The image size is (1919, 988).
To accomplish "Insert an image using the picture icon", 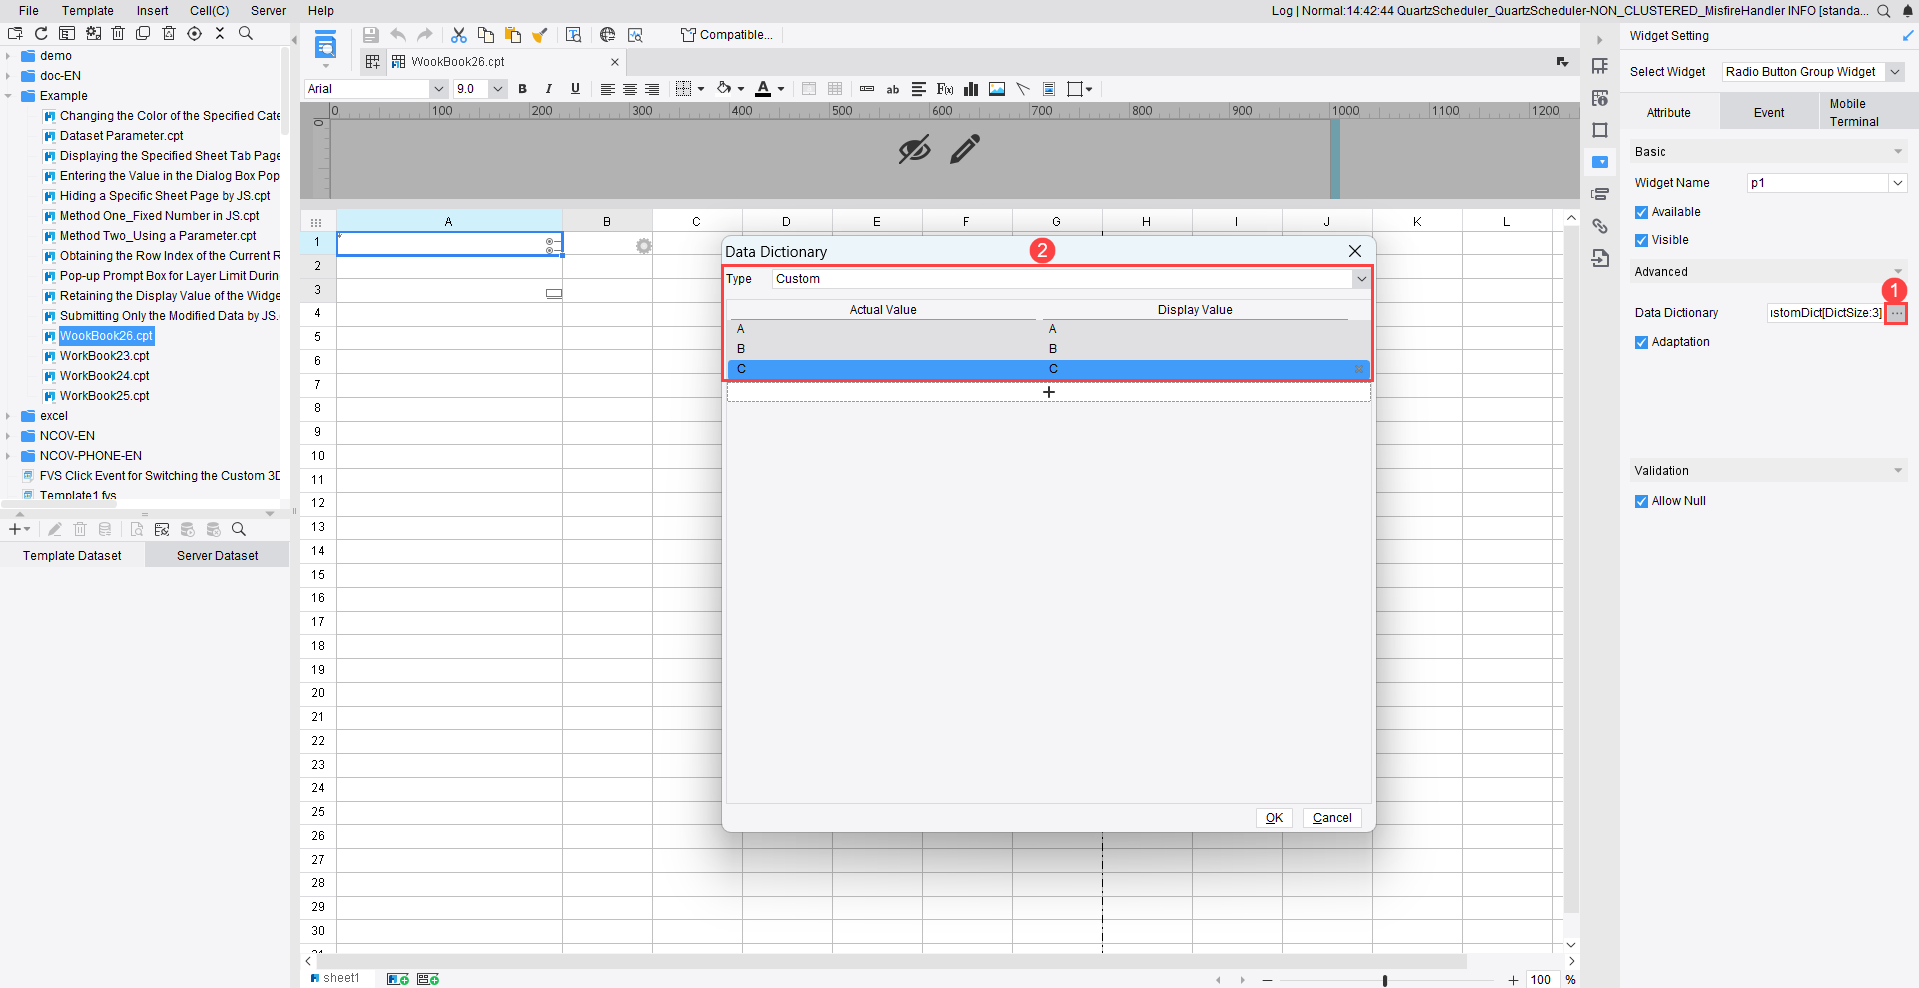I will tap(996, 89).
